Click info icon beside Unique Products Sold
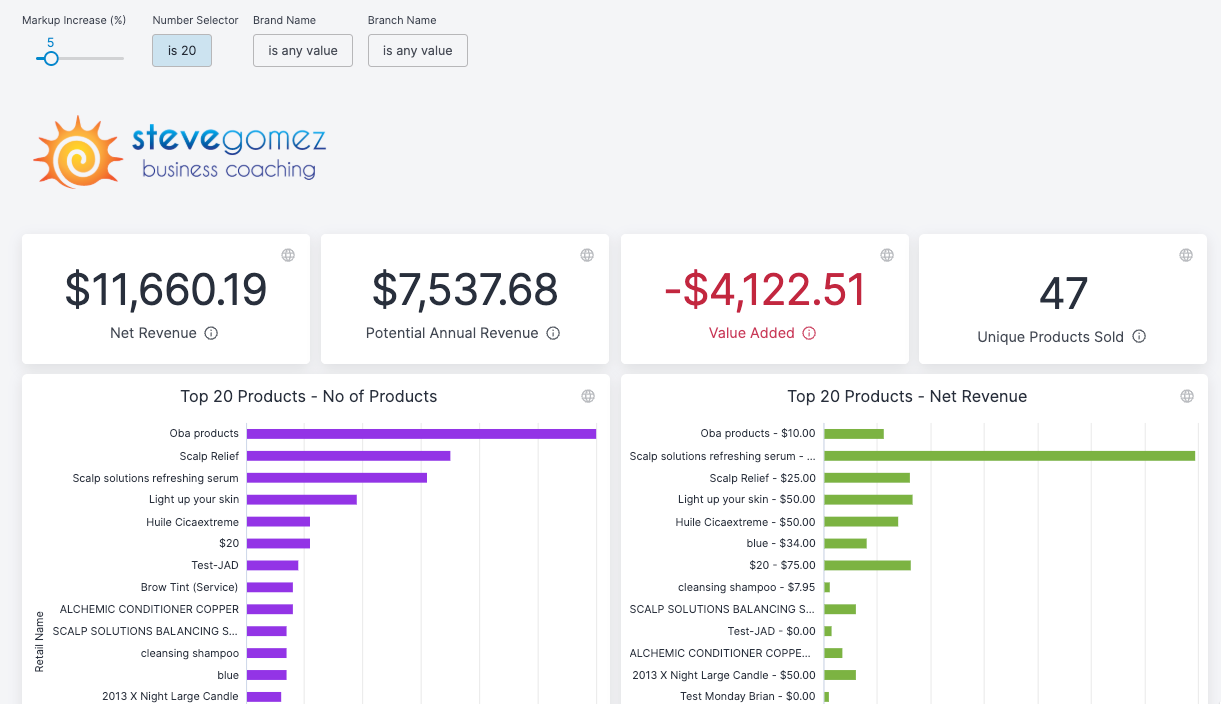This screenshot has height=704, width=1221. click(x=1139, y=337)
